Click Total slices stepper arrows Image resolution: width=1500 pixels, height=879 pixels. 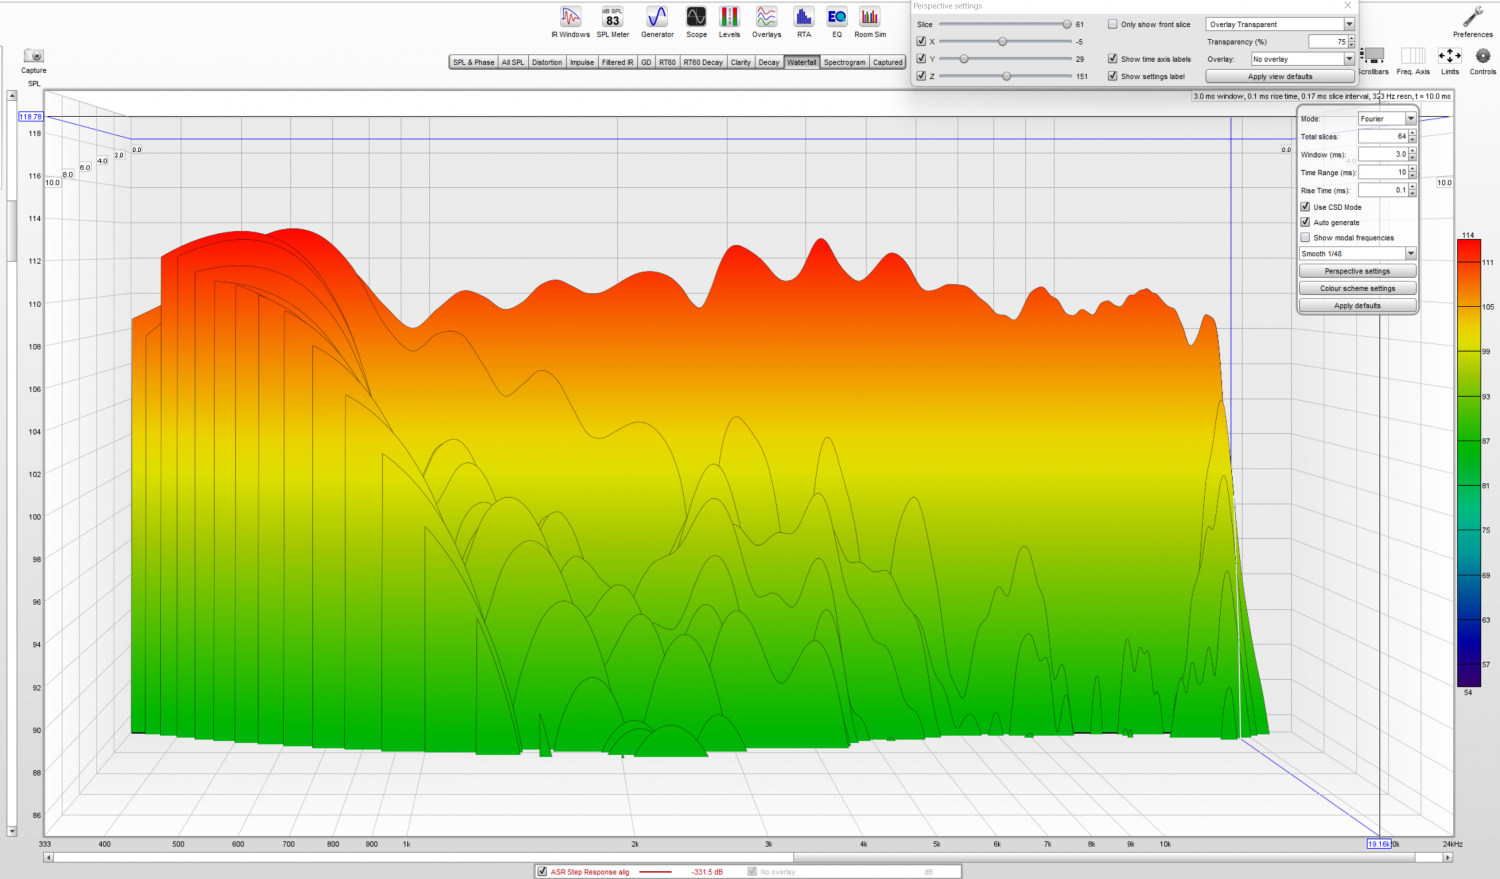click(1412, 136)
